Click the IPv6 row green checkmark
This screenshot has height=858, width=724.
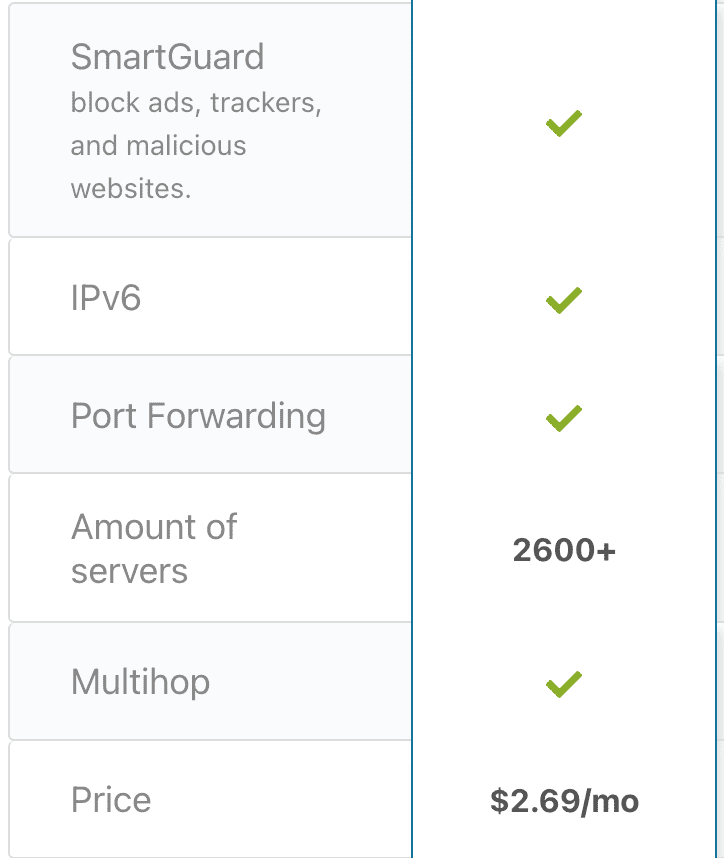click(564, 299)
